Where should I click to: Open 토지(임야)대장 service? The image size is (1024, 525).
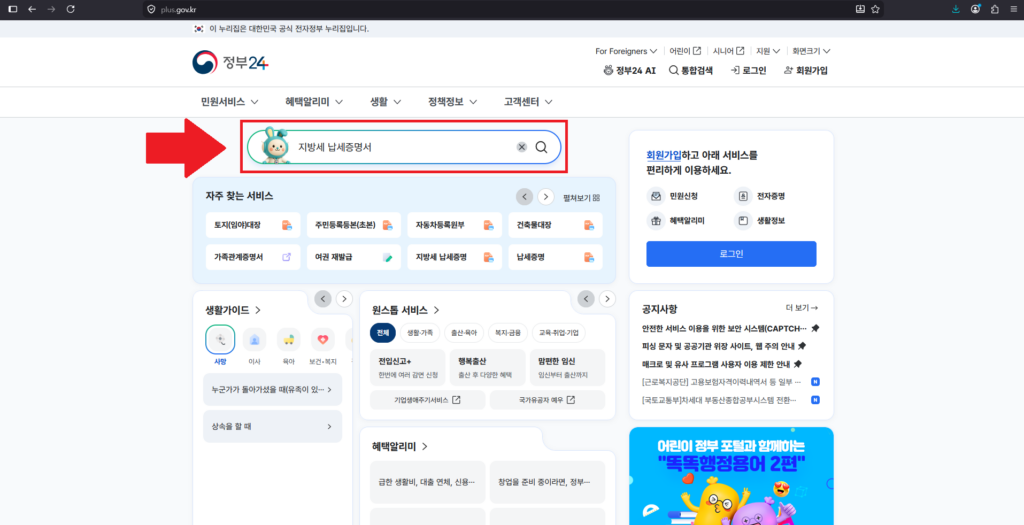click(253, 225)
